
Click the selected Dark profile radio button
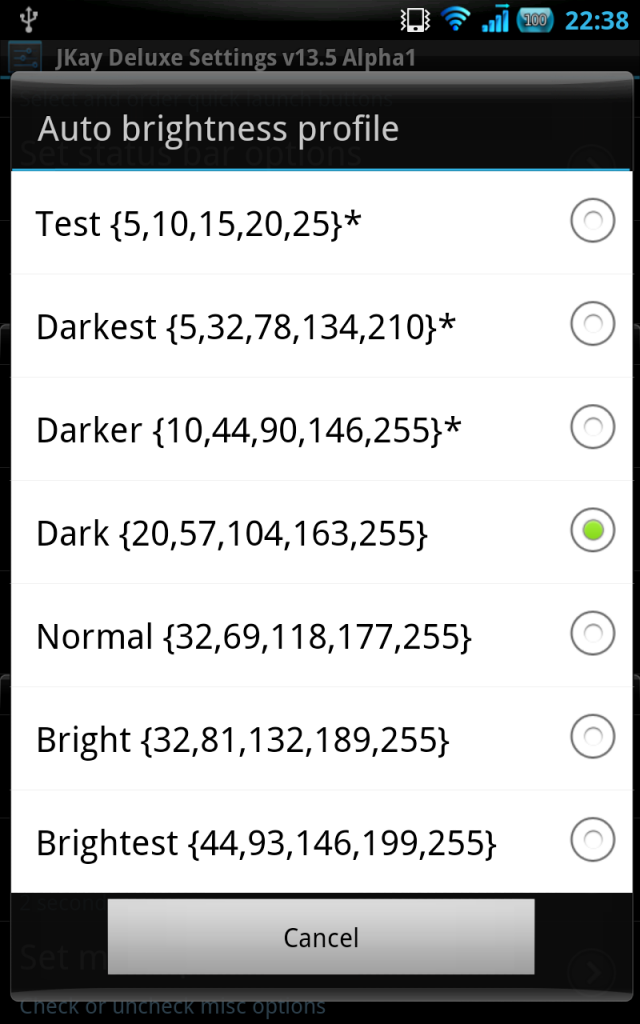592,530
